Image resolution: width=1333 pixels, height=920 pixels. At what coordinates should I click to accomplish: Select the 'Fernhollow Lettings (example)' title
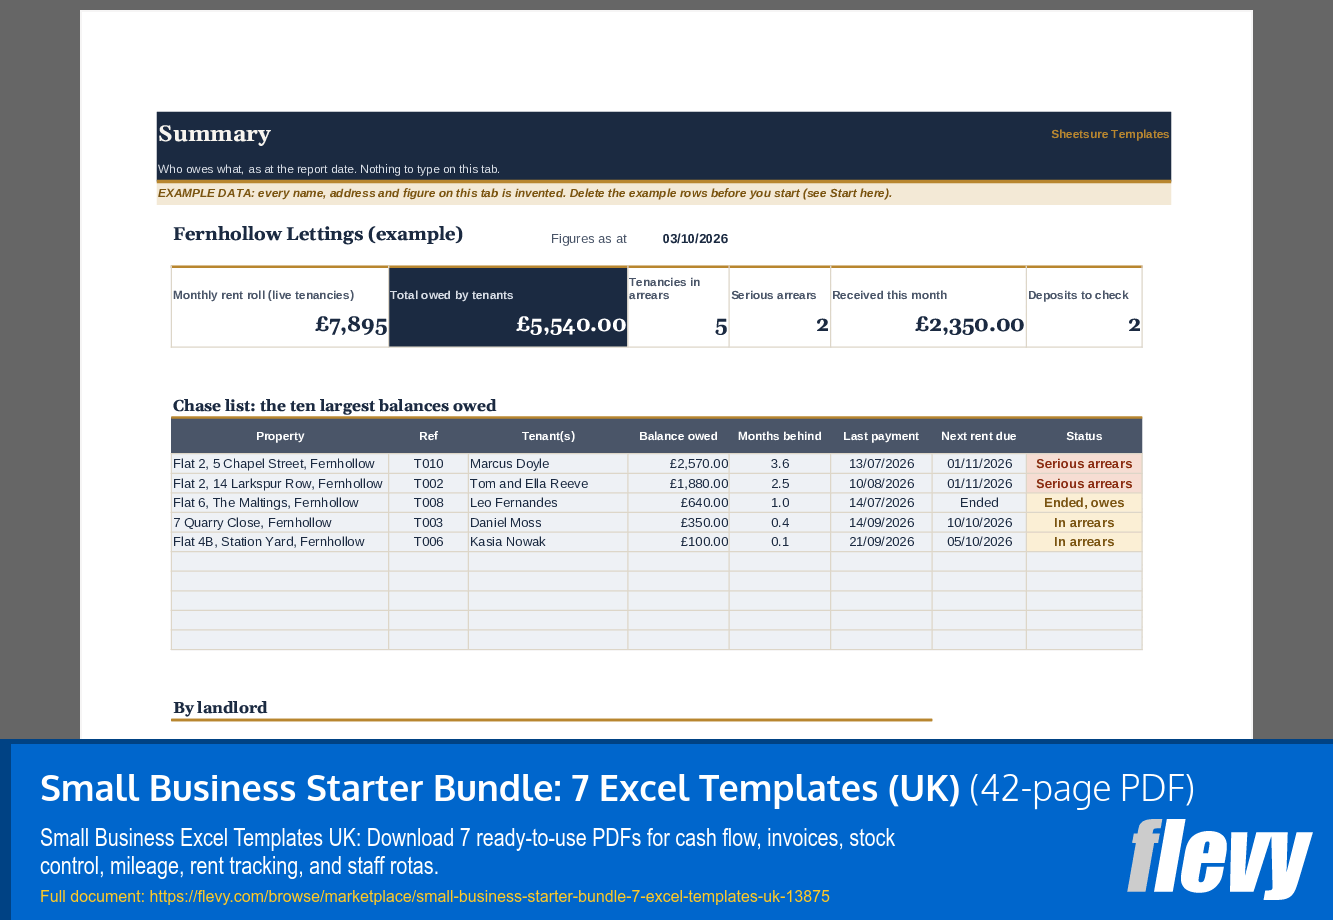318,234
